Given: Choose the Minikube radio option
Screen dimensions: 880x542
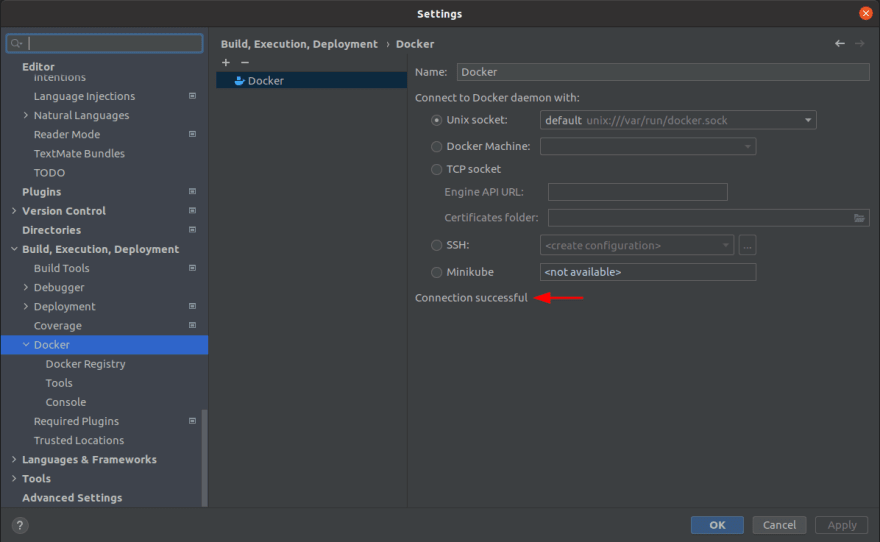Looking at the screenshot, I should [x=436, y=272].
